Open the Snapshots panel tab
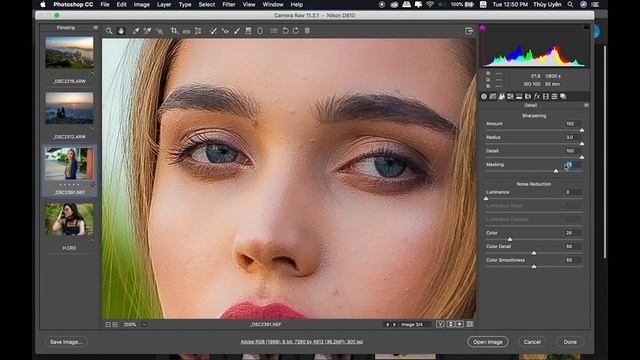This screenshot has width=640, height=360. click(563, 97)
